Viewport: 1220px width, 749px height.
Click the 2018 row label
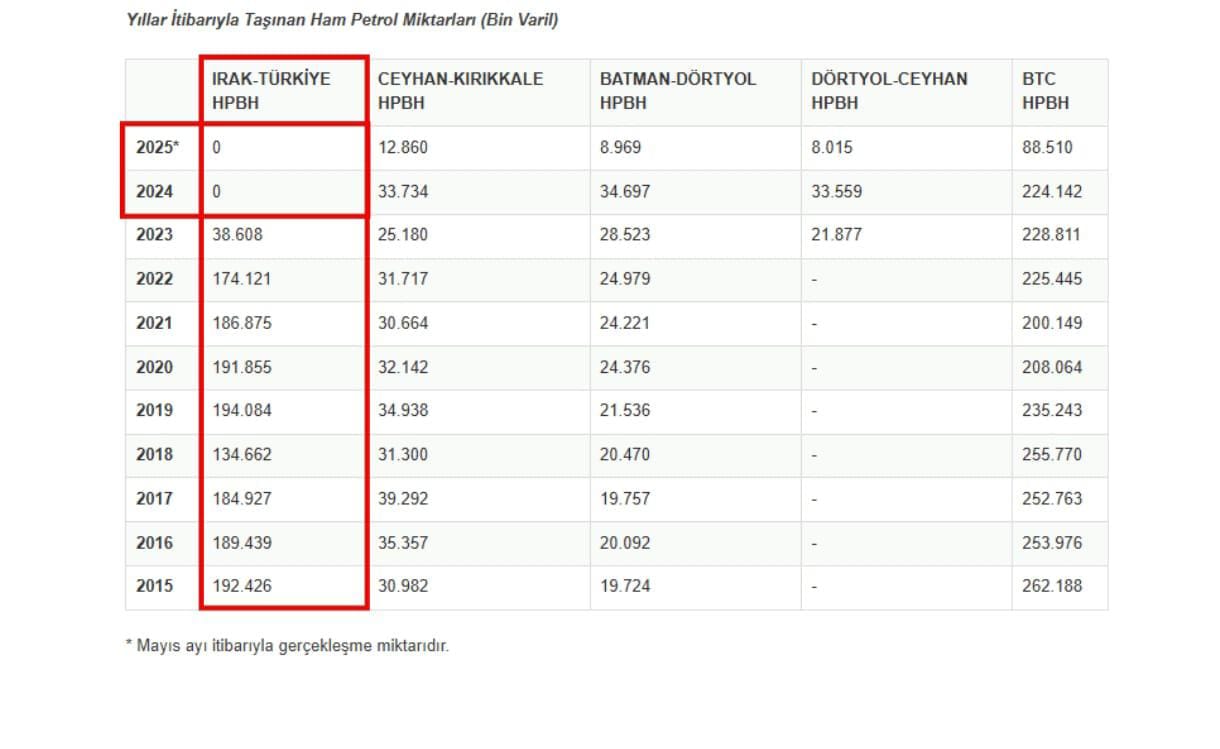tap(154, 454)
